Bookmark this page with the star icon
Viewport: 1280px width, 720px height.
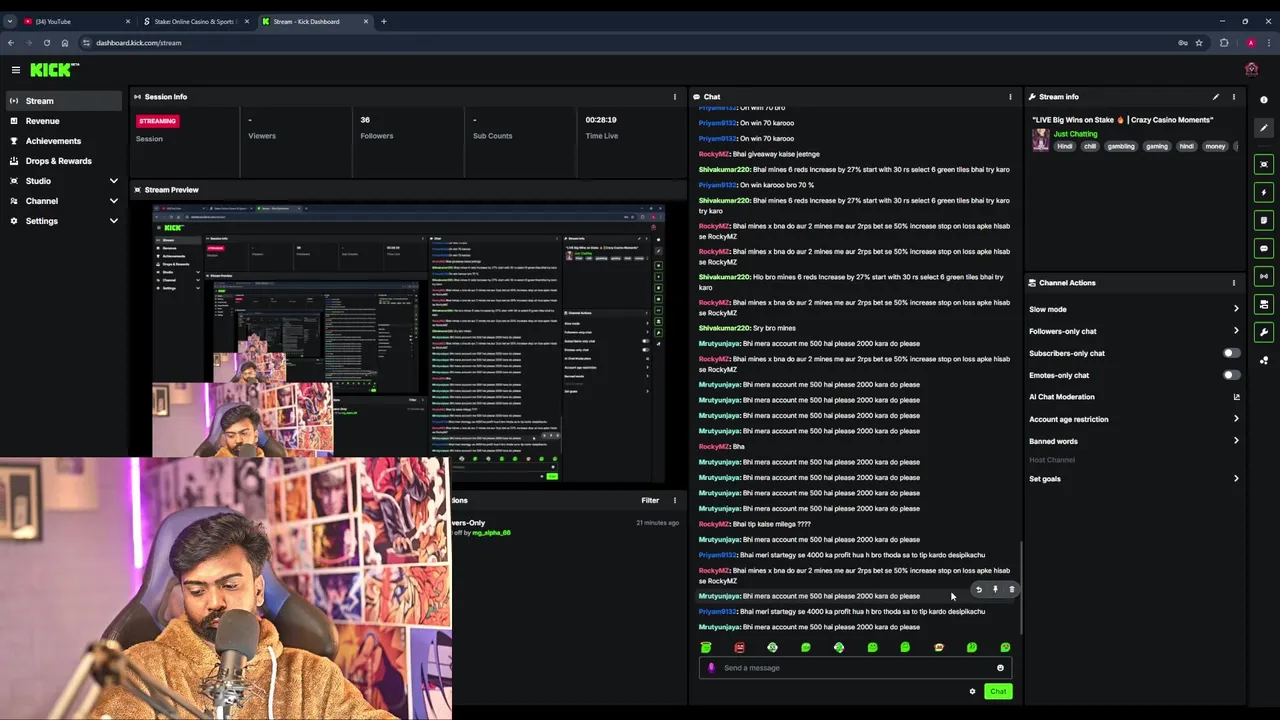[x=1198, y=43]
